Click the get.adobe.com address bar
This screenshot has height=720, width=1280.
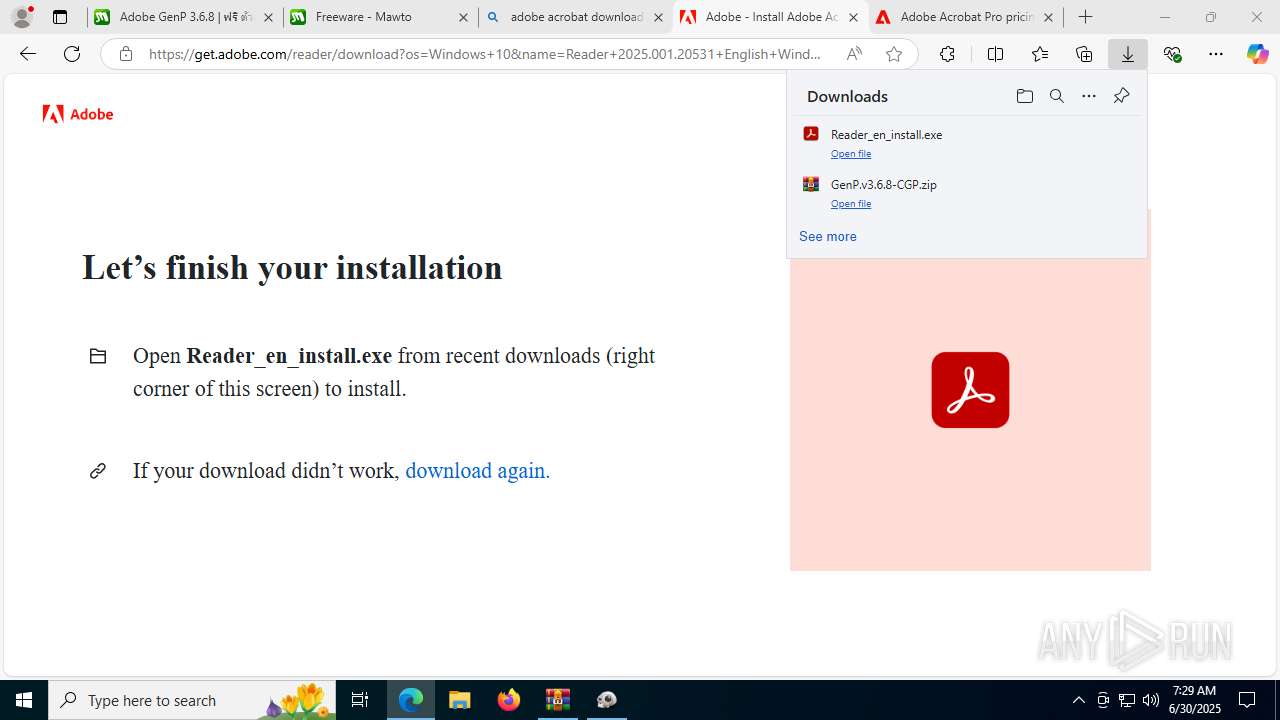click(485, 54)
